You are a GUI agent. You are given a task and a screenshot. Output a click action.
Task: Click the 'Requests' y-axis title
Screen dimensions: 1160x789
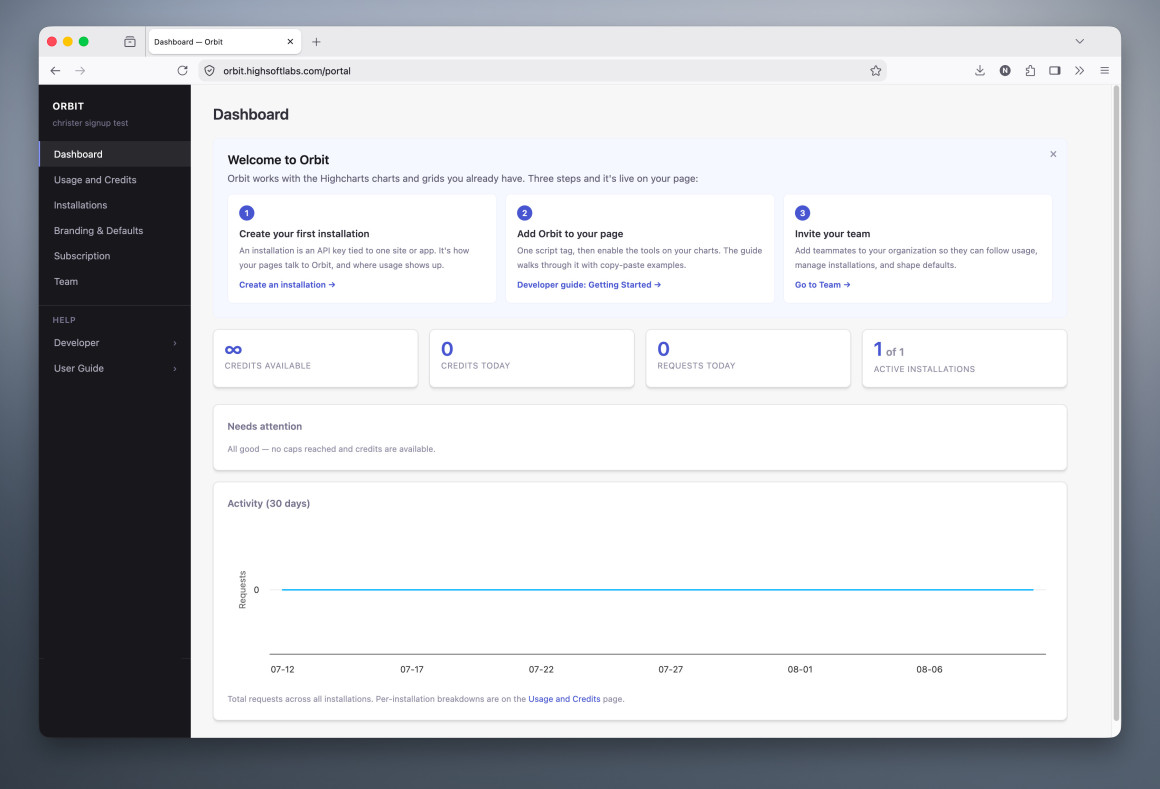coord(242,590)
